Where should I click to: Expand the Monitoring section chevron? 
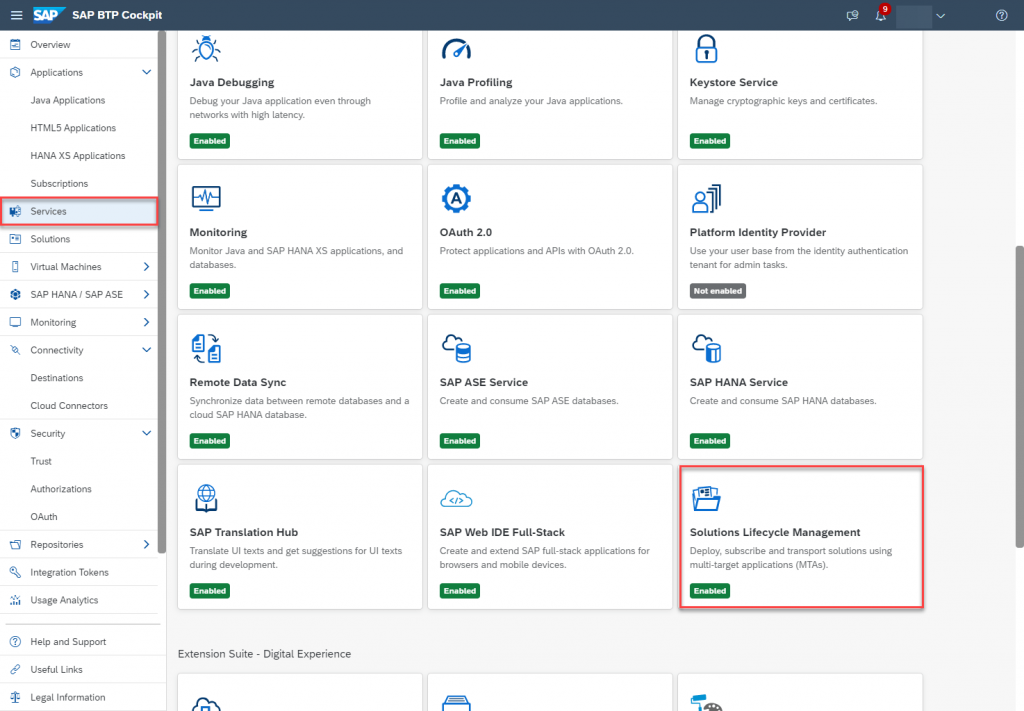pyautogui.click(x=146, y=323)
